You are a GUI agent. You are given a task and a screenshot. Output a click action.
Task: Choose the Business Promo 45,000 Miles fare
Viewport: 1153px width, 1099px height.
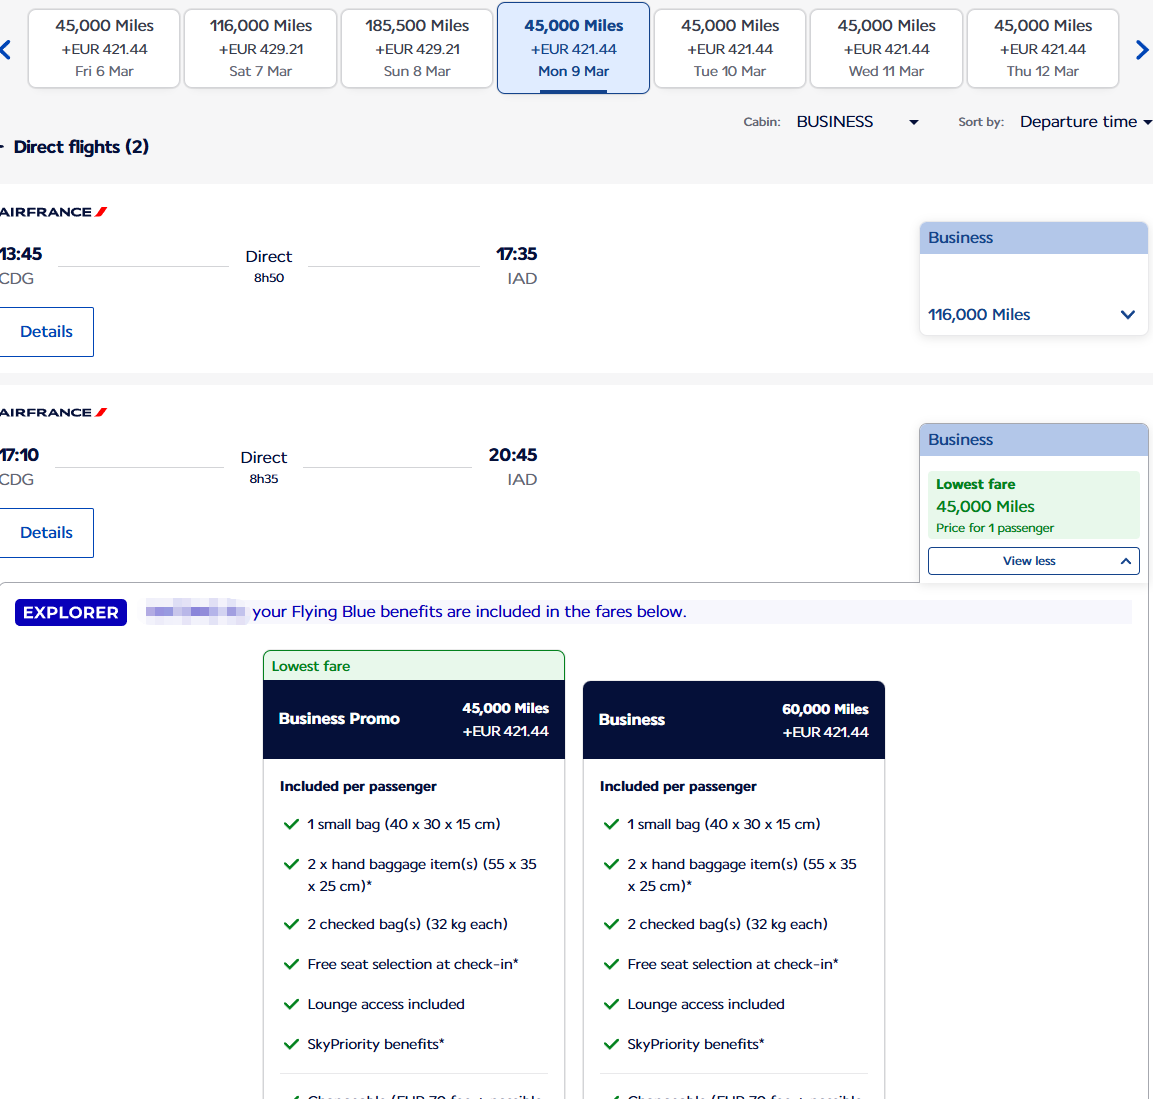pos(413,720)
